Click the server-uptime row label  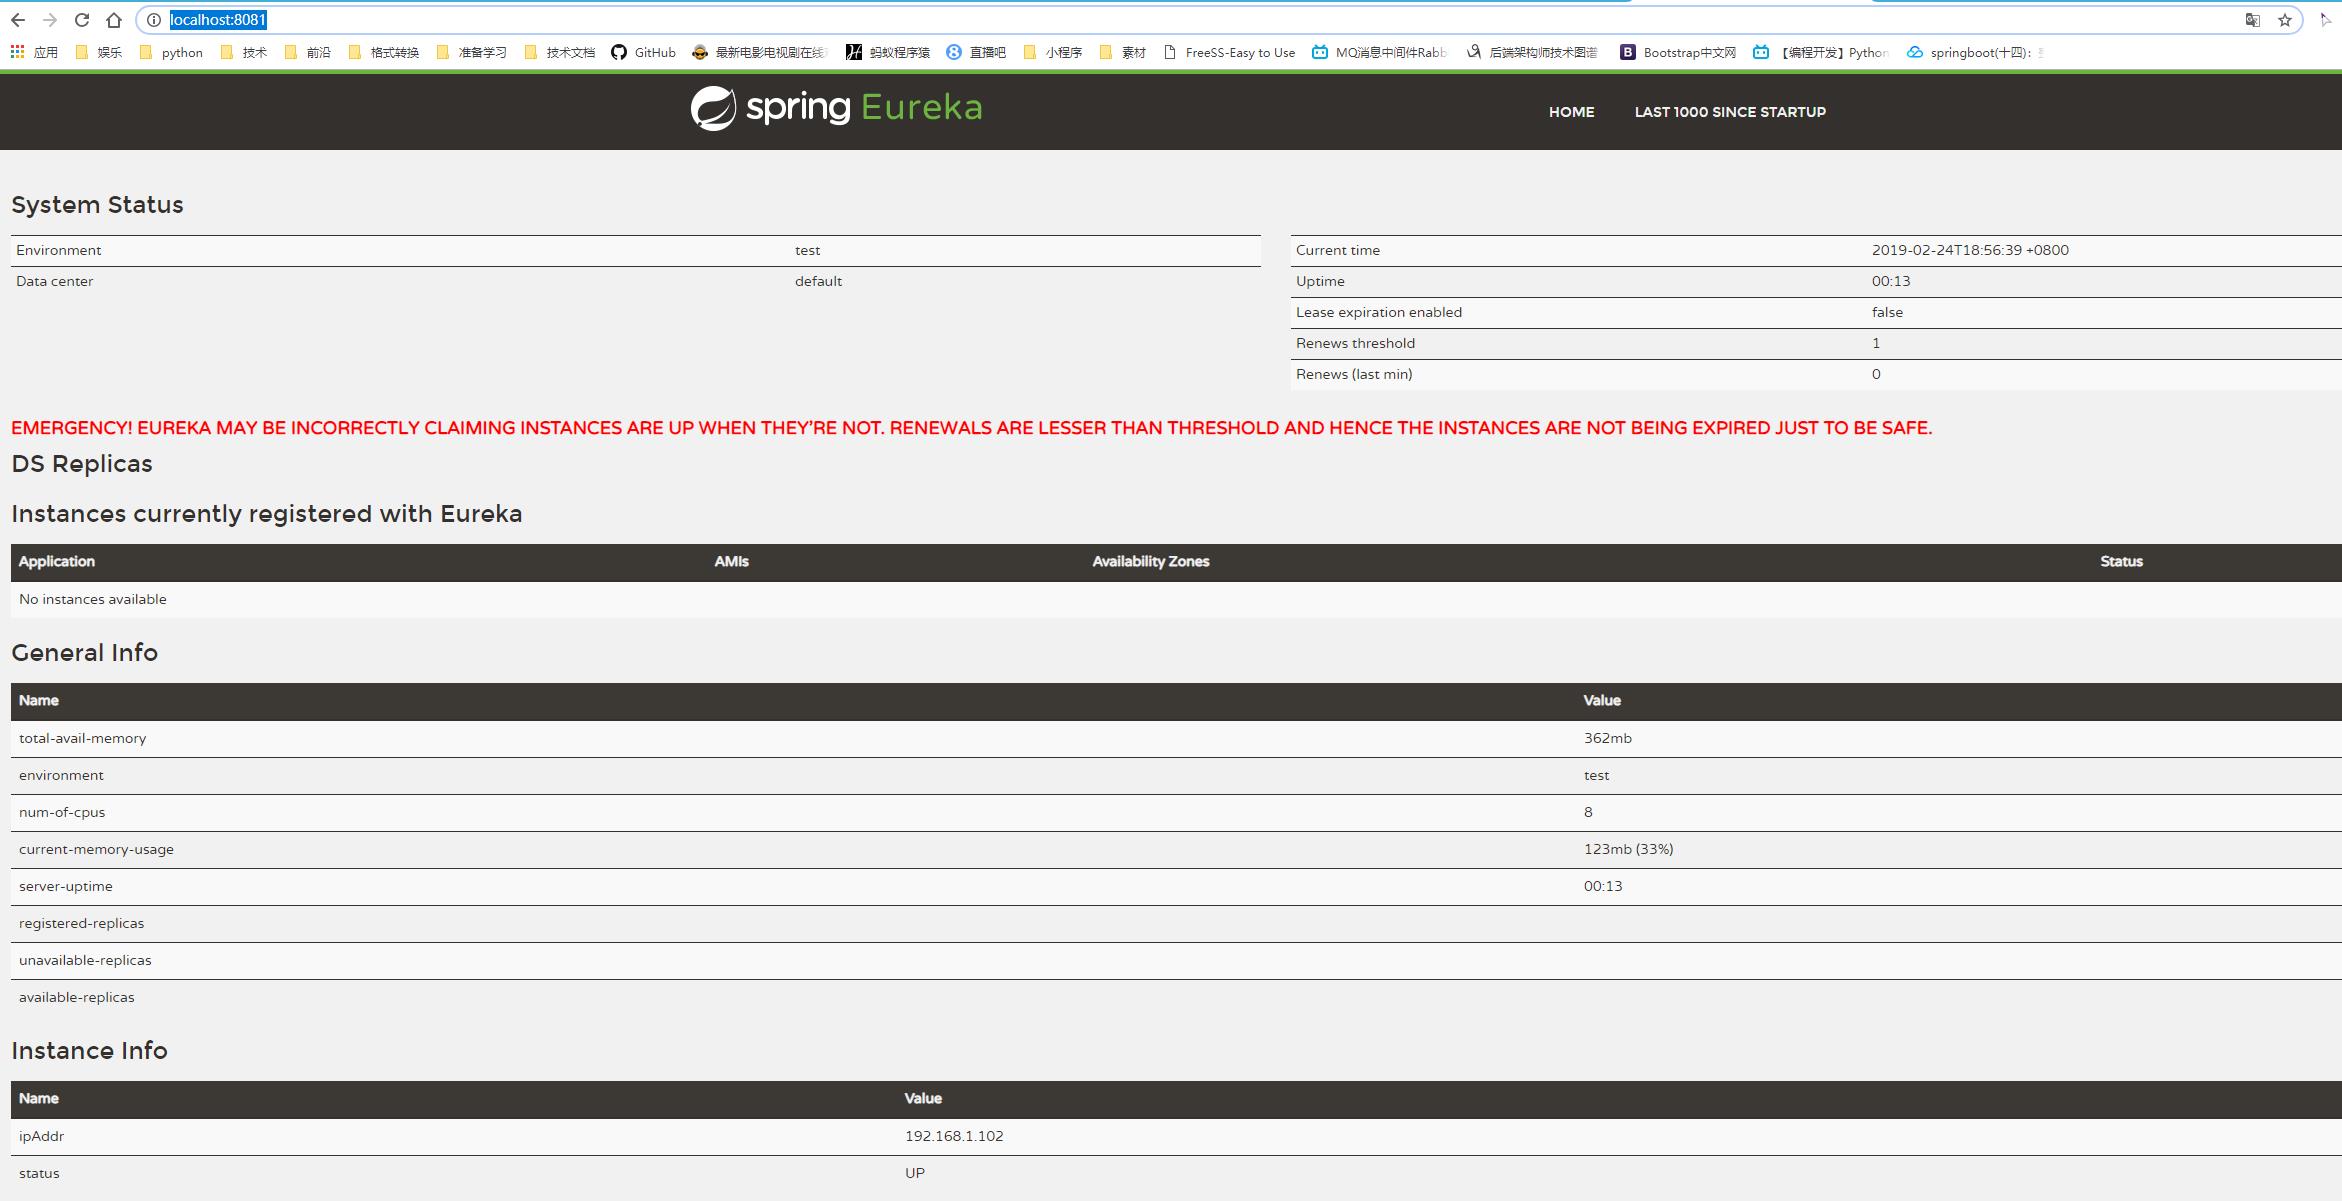[66, 886]
